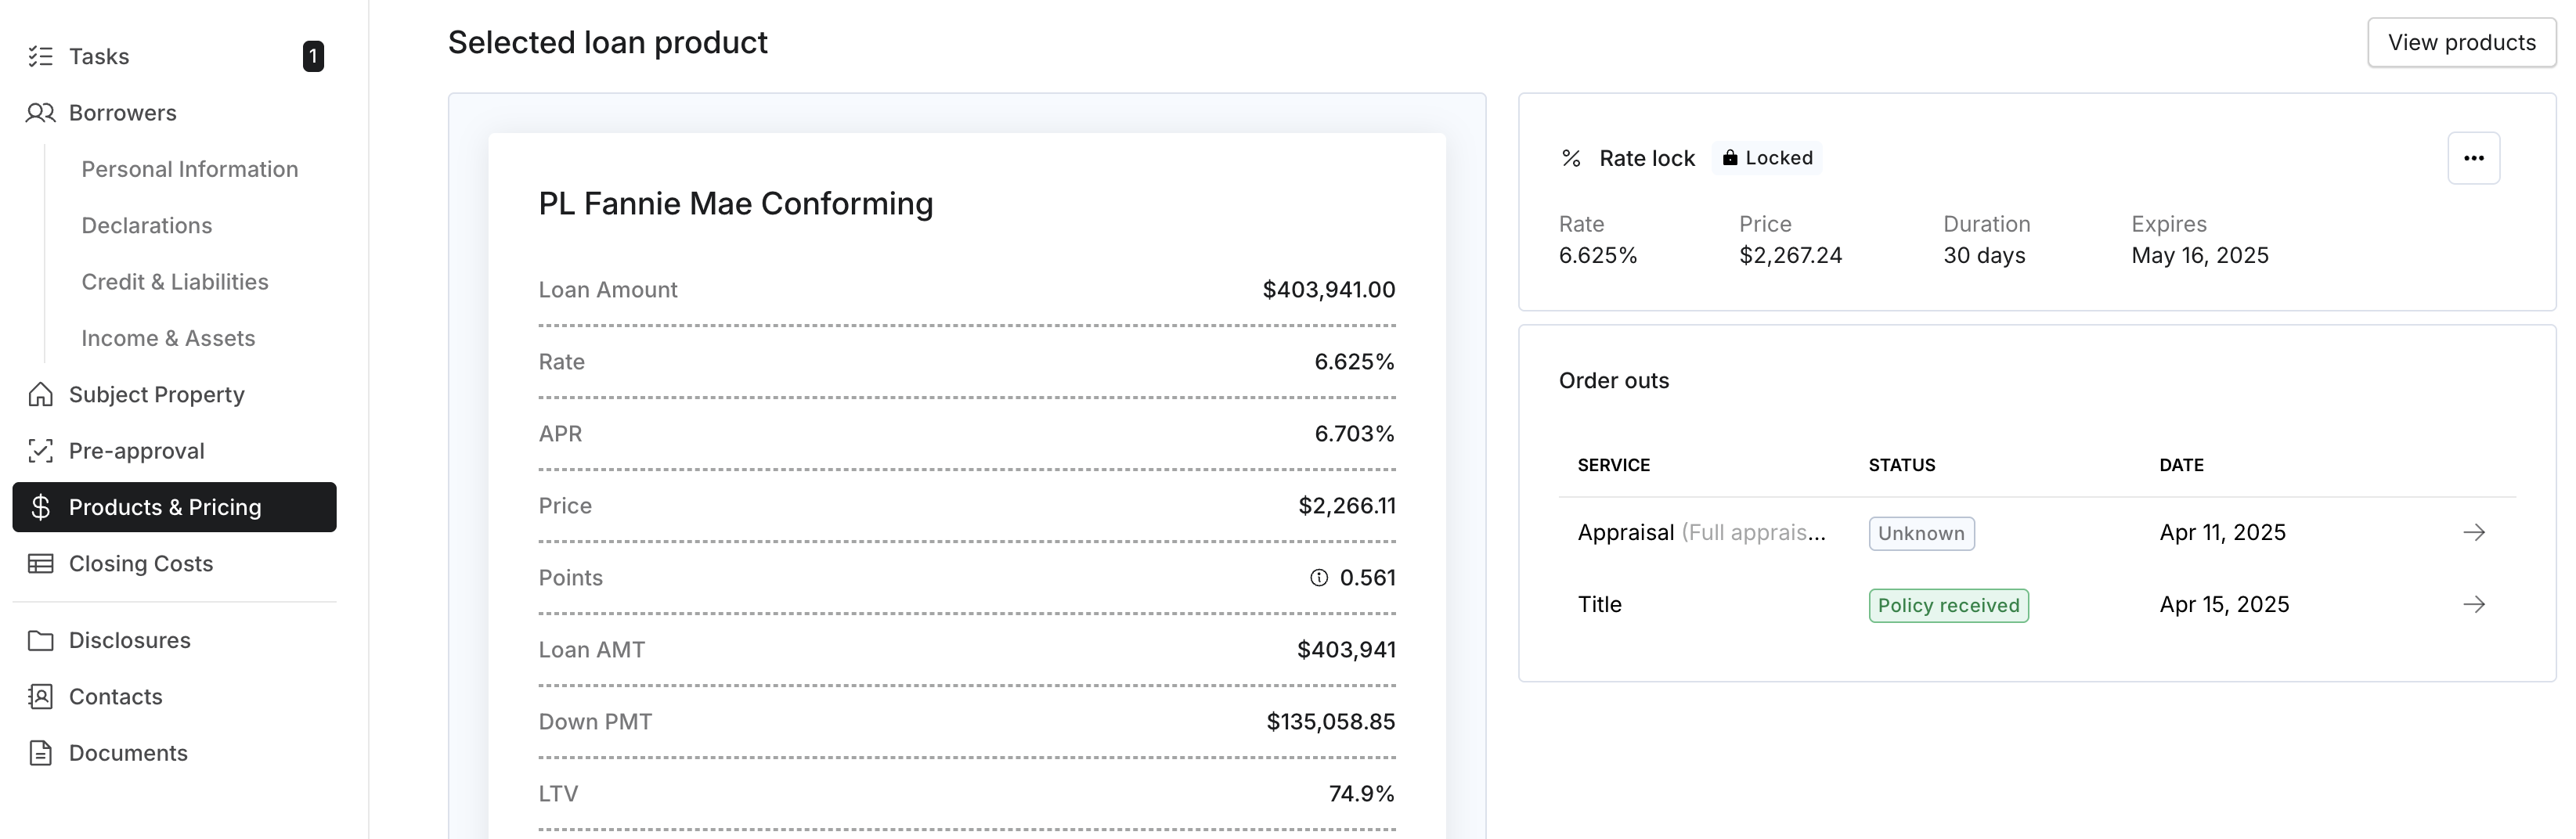Open the Declarations section
Image resolution: width=2576 pixels, height=839 pixels.
click(146, 226)
